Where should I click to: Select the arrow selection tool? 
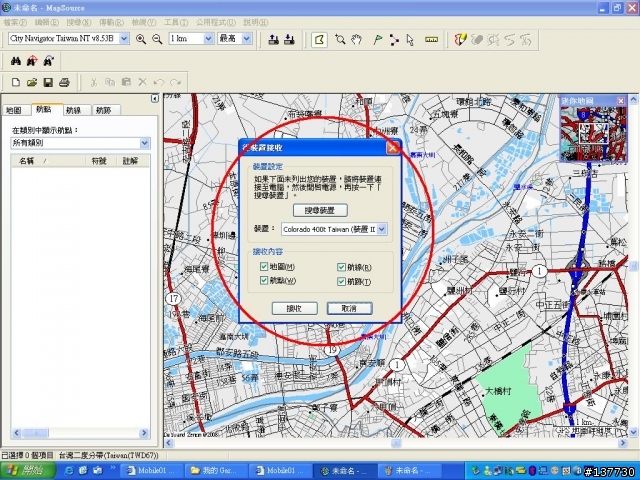410,40
